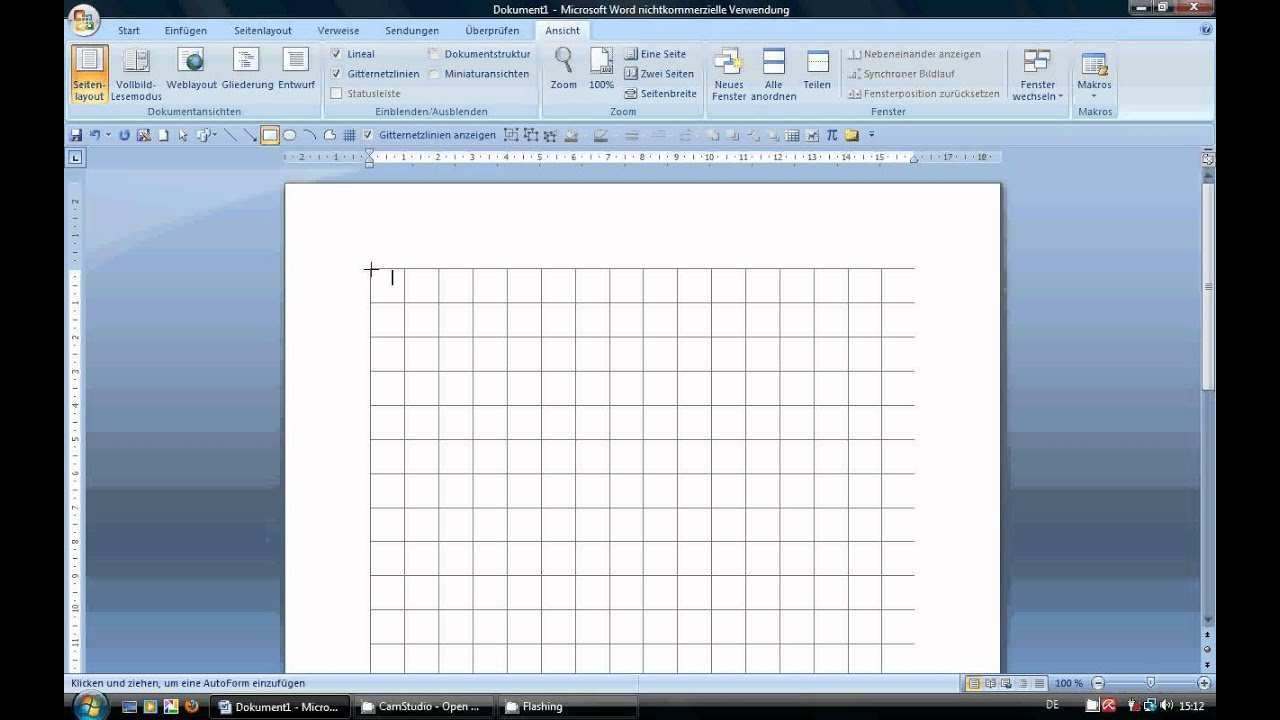Select the oval shape tool in quick toolbar
1280x720 pixels.
tap(290, 135)
